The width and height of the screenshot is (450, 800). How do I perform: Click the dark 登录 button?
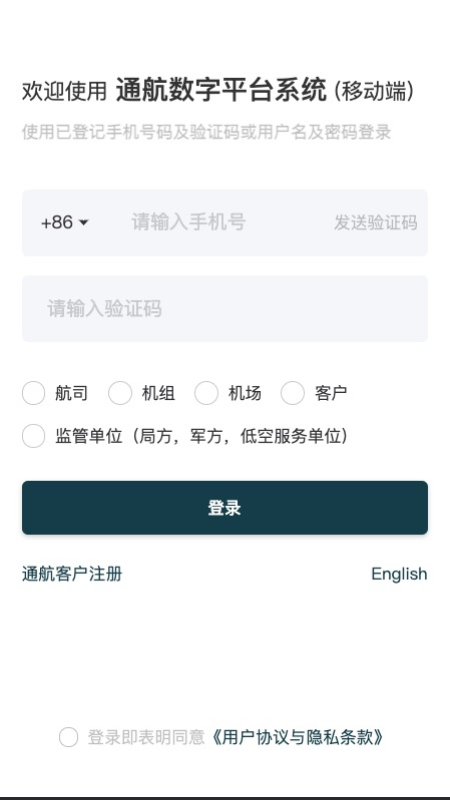(x=224, y=508)
